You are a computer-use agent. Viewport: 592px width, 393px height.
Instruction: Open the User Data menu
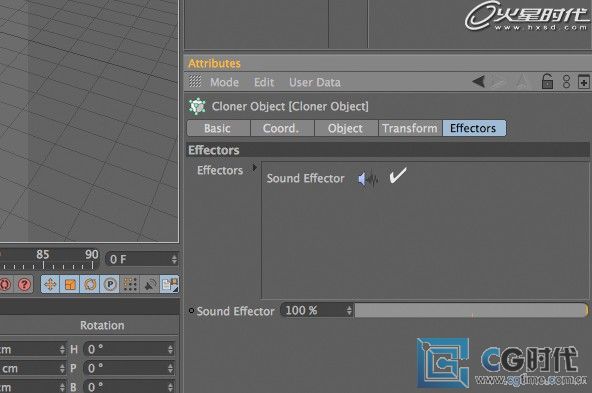point(315,82)
